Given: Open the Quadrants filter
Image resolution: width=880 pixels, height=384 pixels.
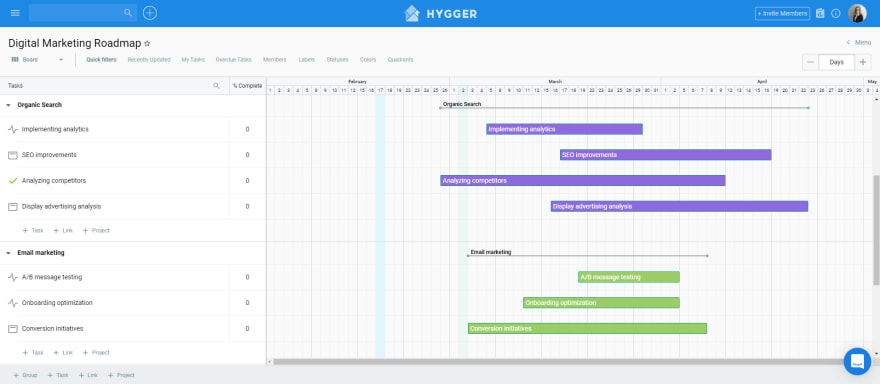Looking at the screenshot, I should 400,60.
